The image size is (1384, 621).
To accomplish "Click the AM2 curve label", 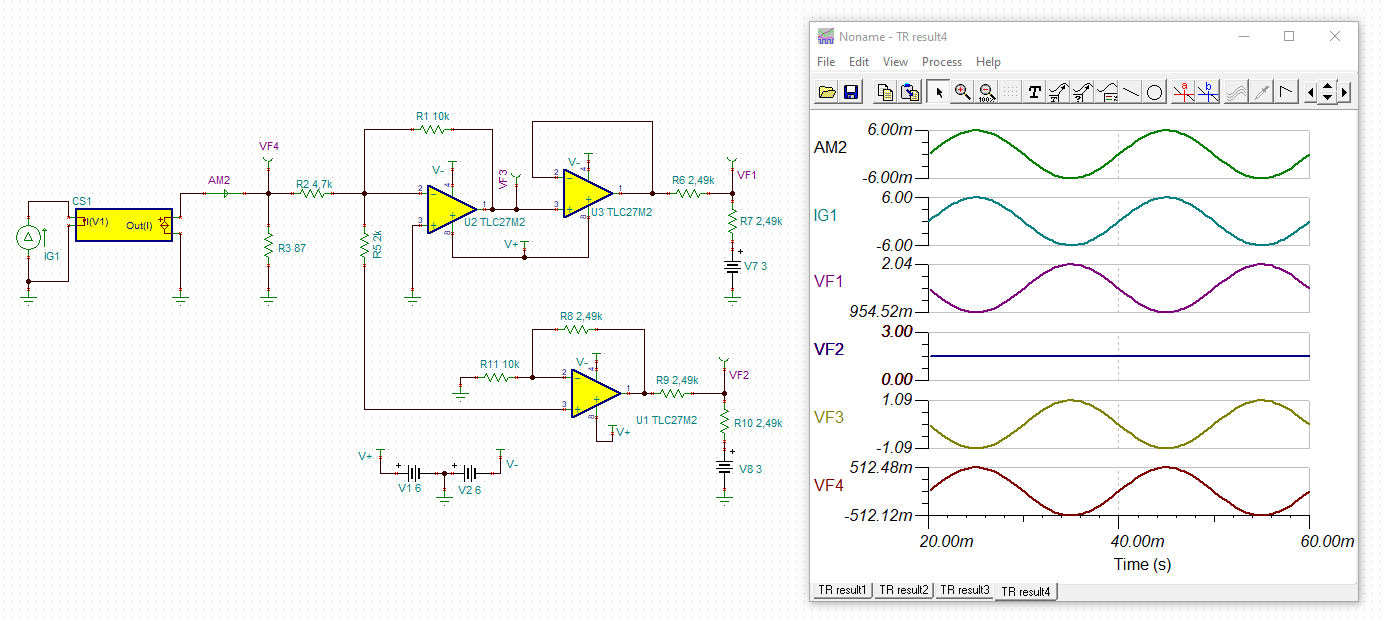I will (x=831, y=147).
